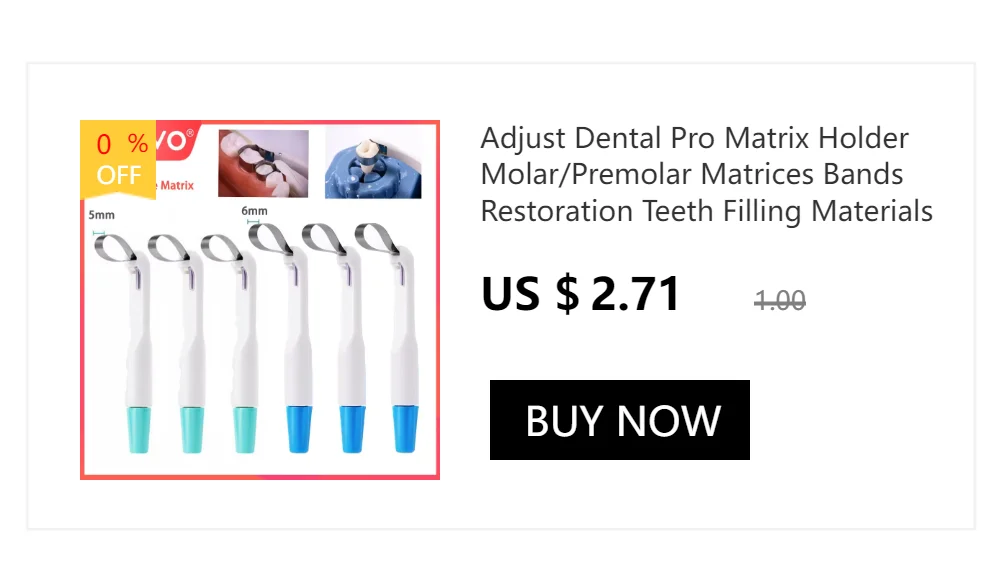Click the blue cap of the rightmost holder

(405, 428)
